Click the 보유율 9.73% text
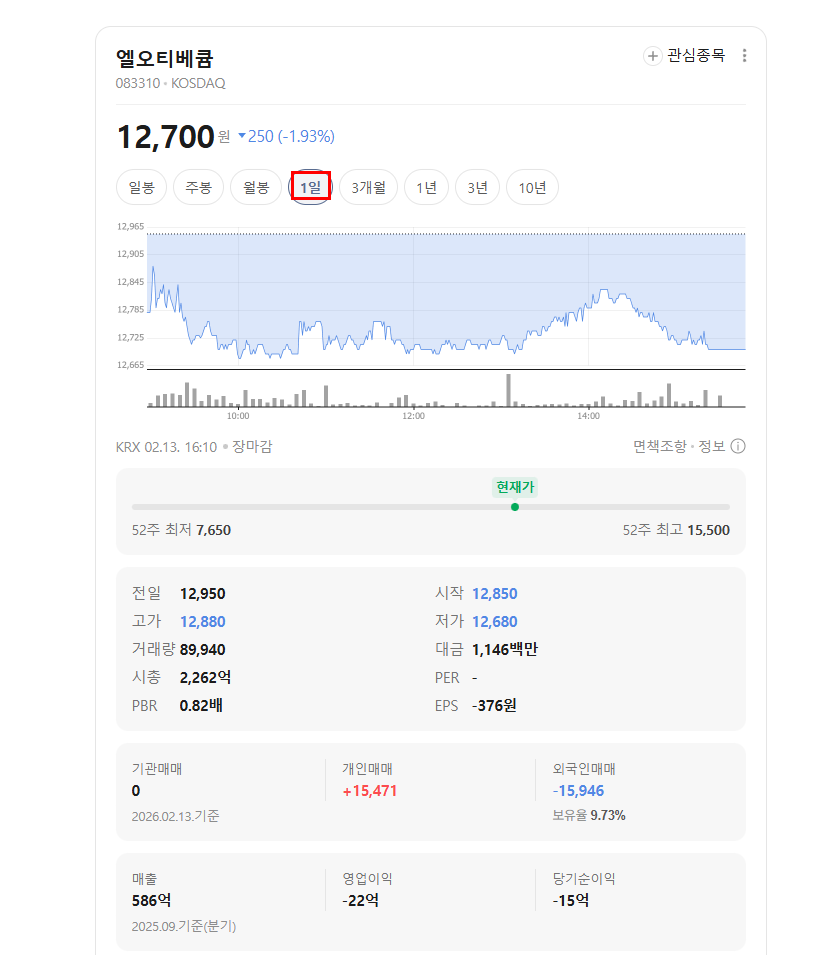 tap(589, 816)
